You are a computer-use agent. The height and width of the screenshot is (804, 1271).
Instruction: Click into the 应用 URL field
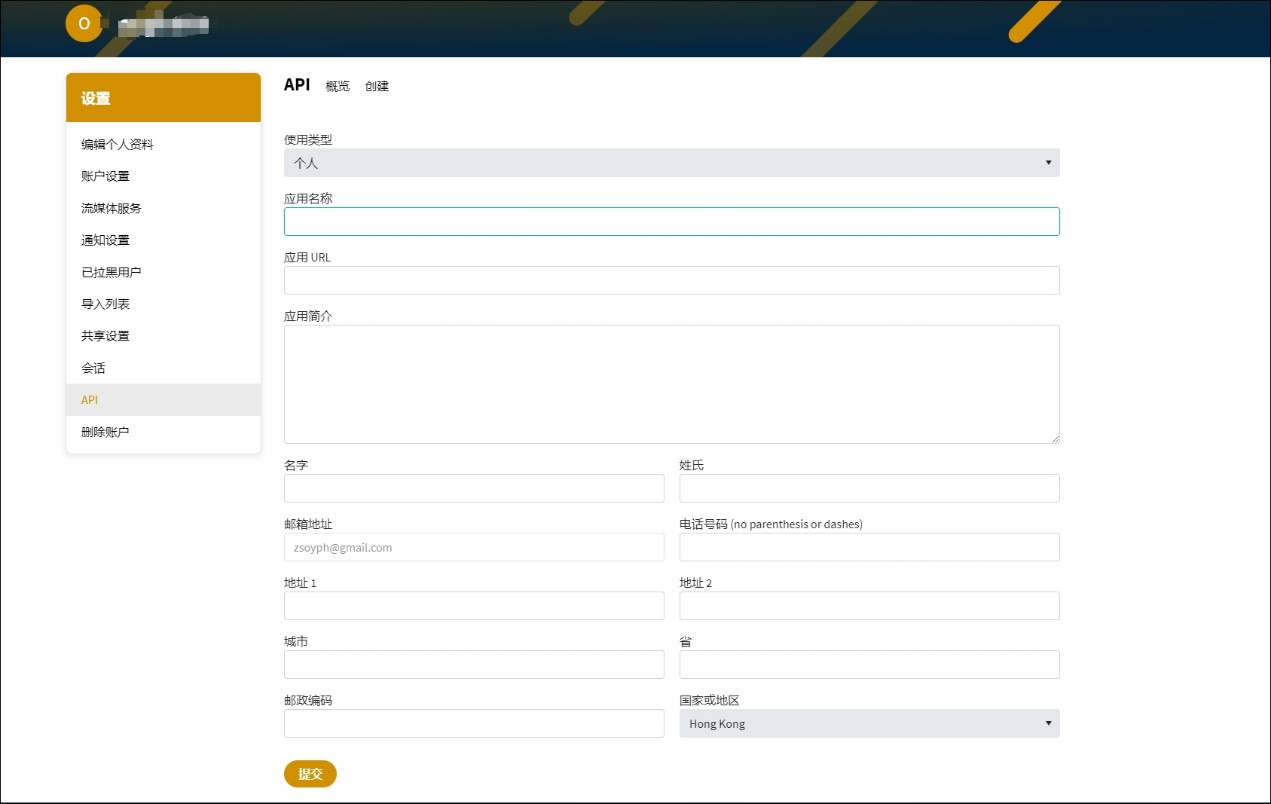pyautogui.click(x=671, y=280)
